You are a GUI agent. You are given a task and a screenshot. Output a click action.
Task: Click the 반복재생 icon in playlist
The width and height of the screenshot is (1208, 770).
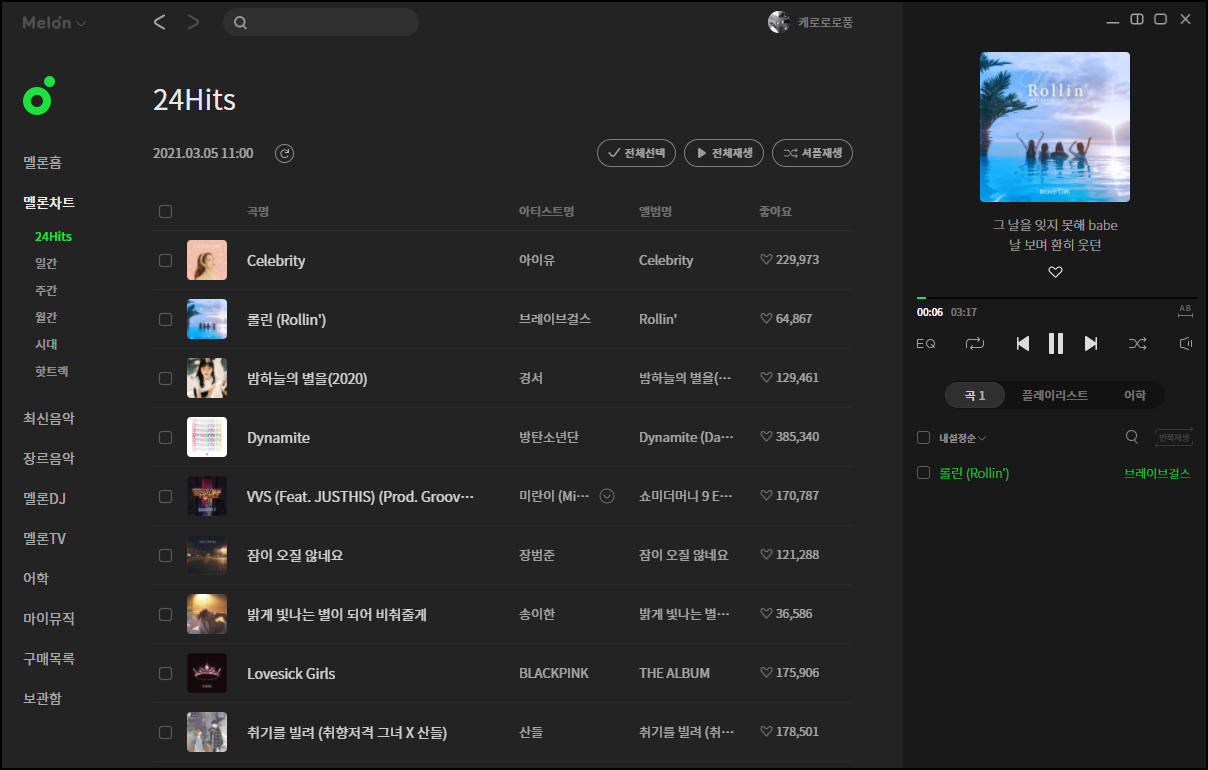[x=1174, y=437]
